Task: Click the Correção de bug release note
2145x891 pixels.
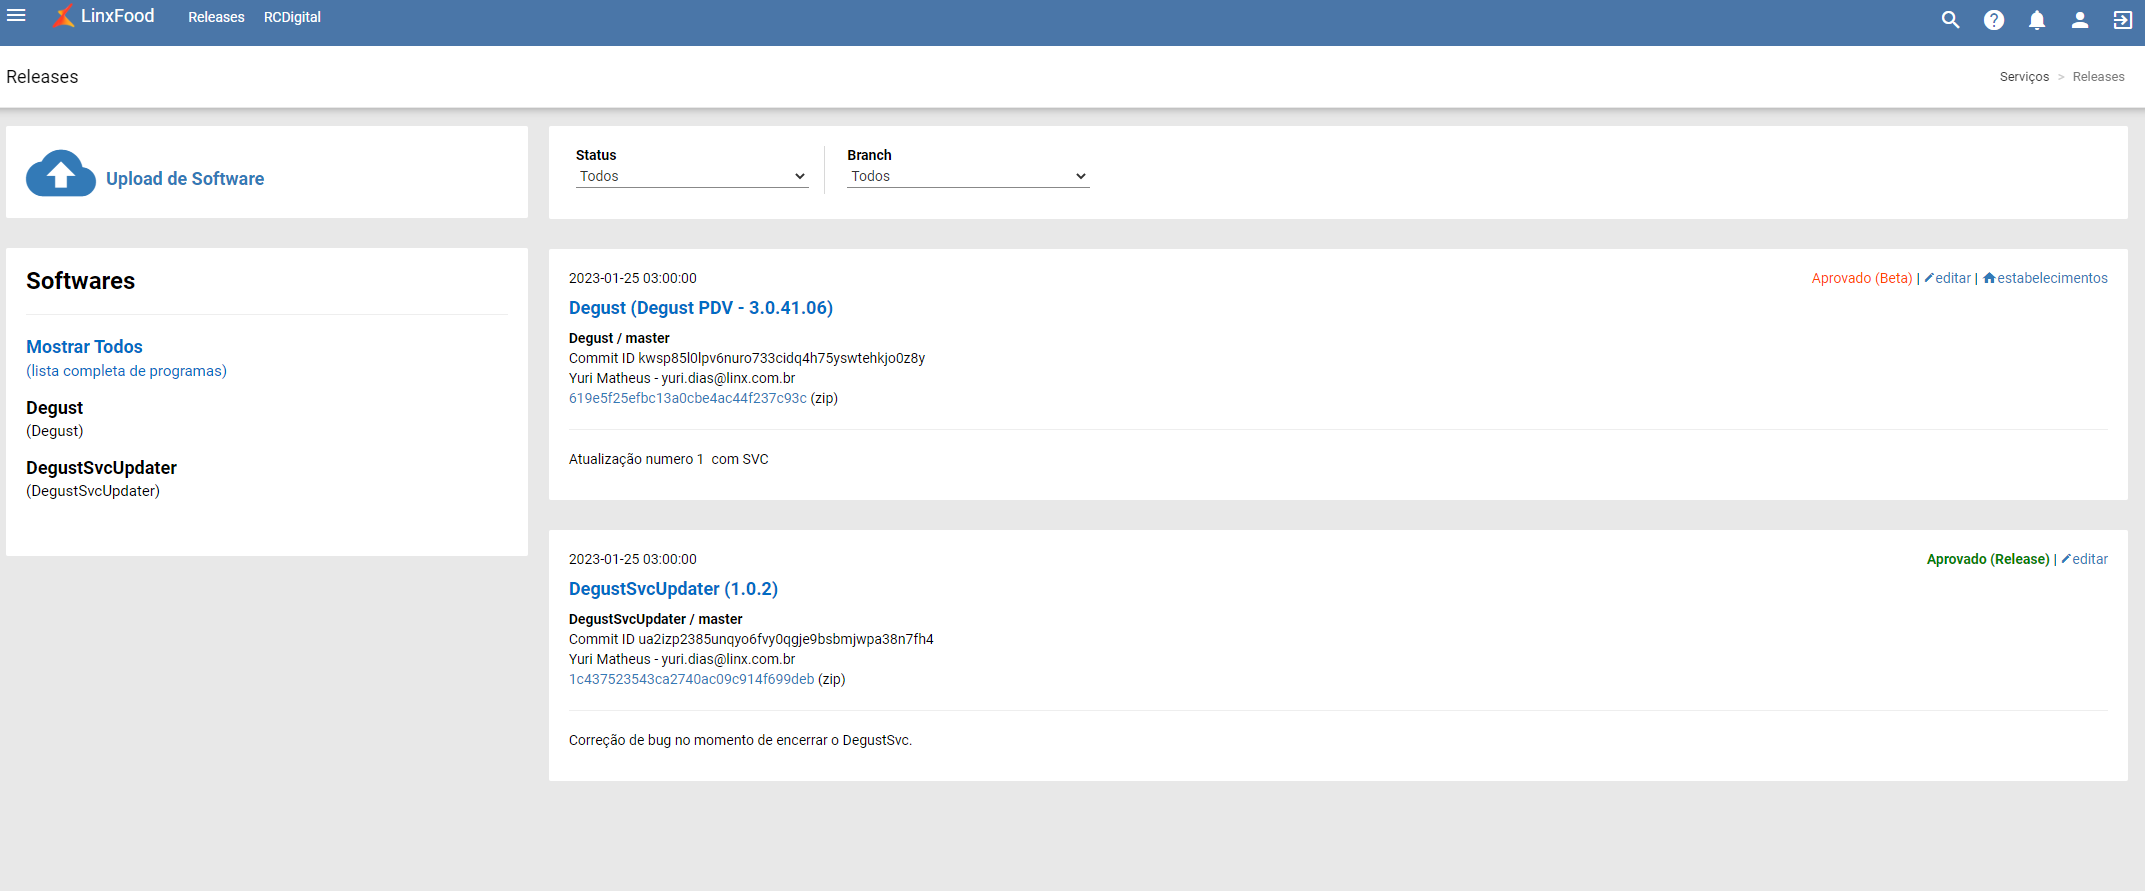Action: tap(740, 740)
